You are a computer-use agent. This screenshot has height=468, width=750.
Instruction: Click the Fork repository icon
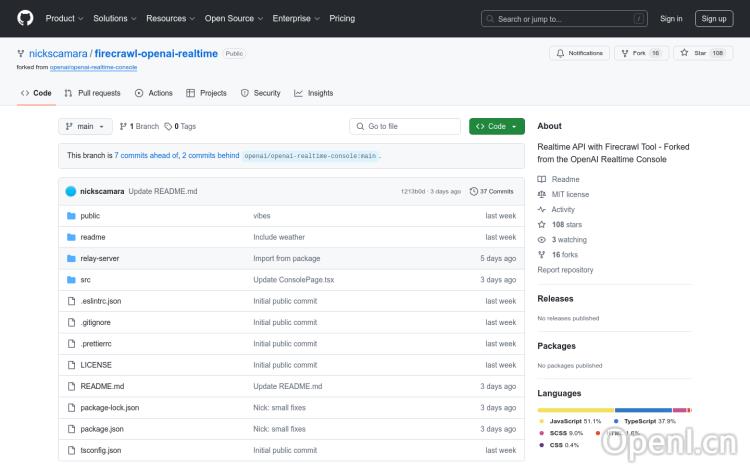tap(625, 53)
